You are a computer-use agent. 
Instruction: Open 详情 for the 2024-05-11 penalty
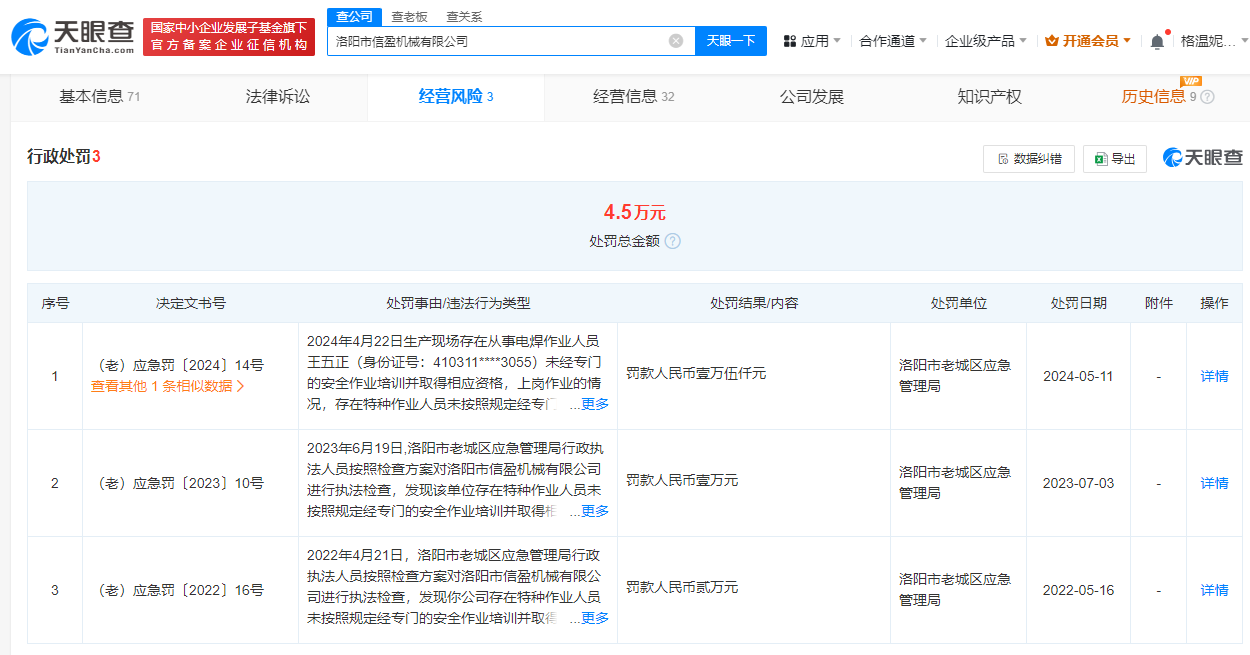click(1214, 376)
